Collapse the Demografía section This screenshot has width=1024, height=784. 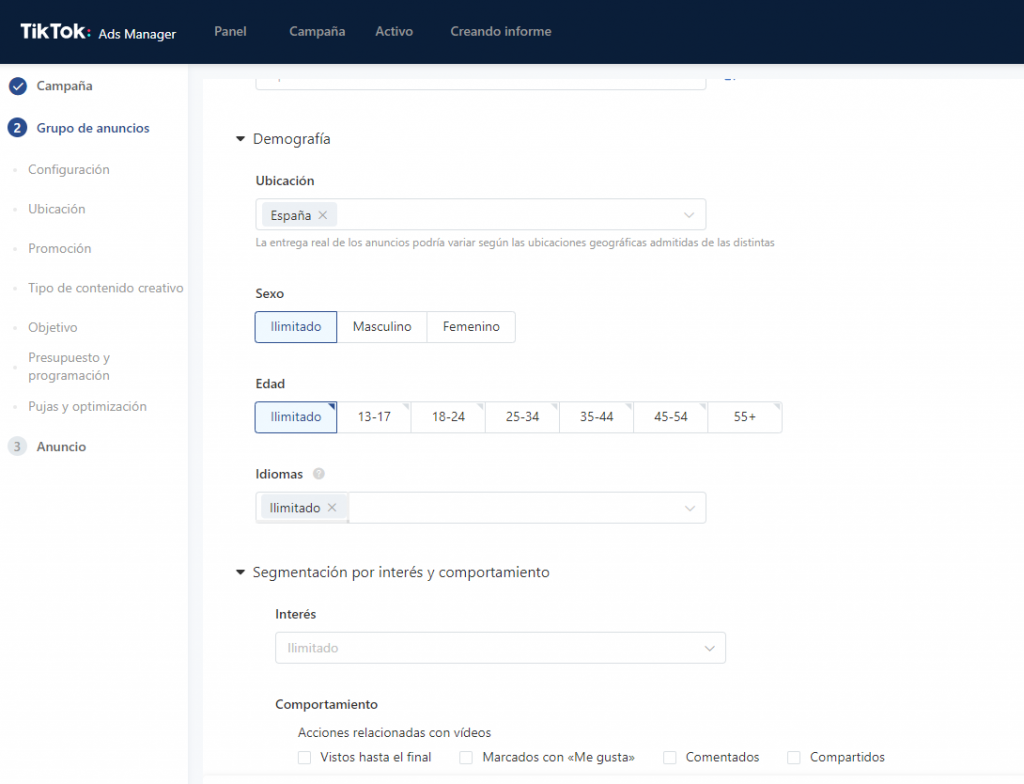click(240, 139)
